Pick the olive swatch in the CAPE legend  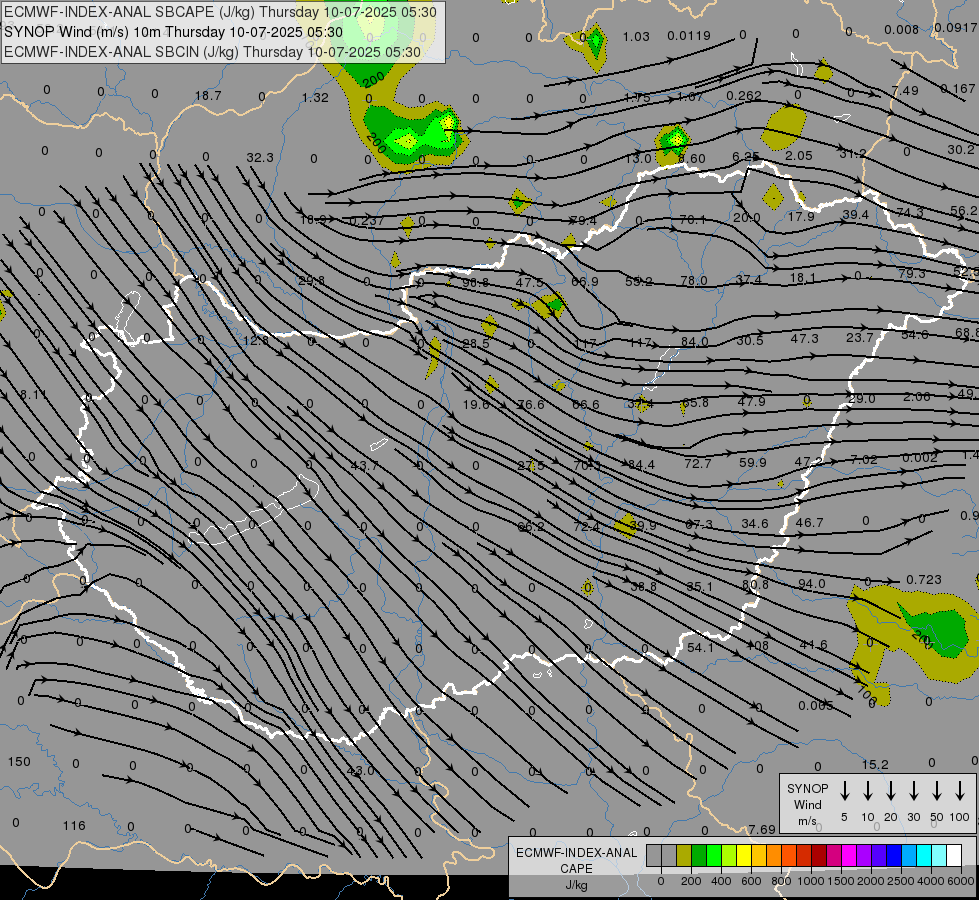tap(684, 856)
